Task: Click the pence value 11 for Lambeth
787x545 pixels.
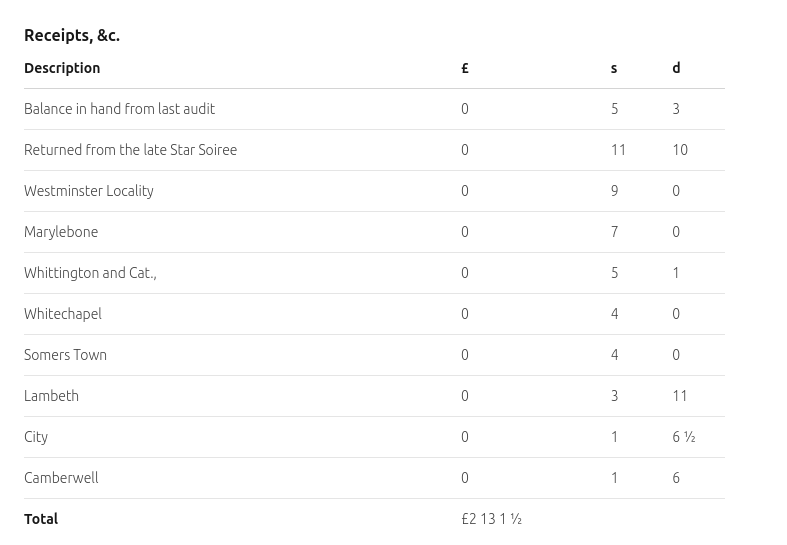Action: [x=680, y=396]
